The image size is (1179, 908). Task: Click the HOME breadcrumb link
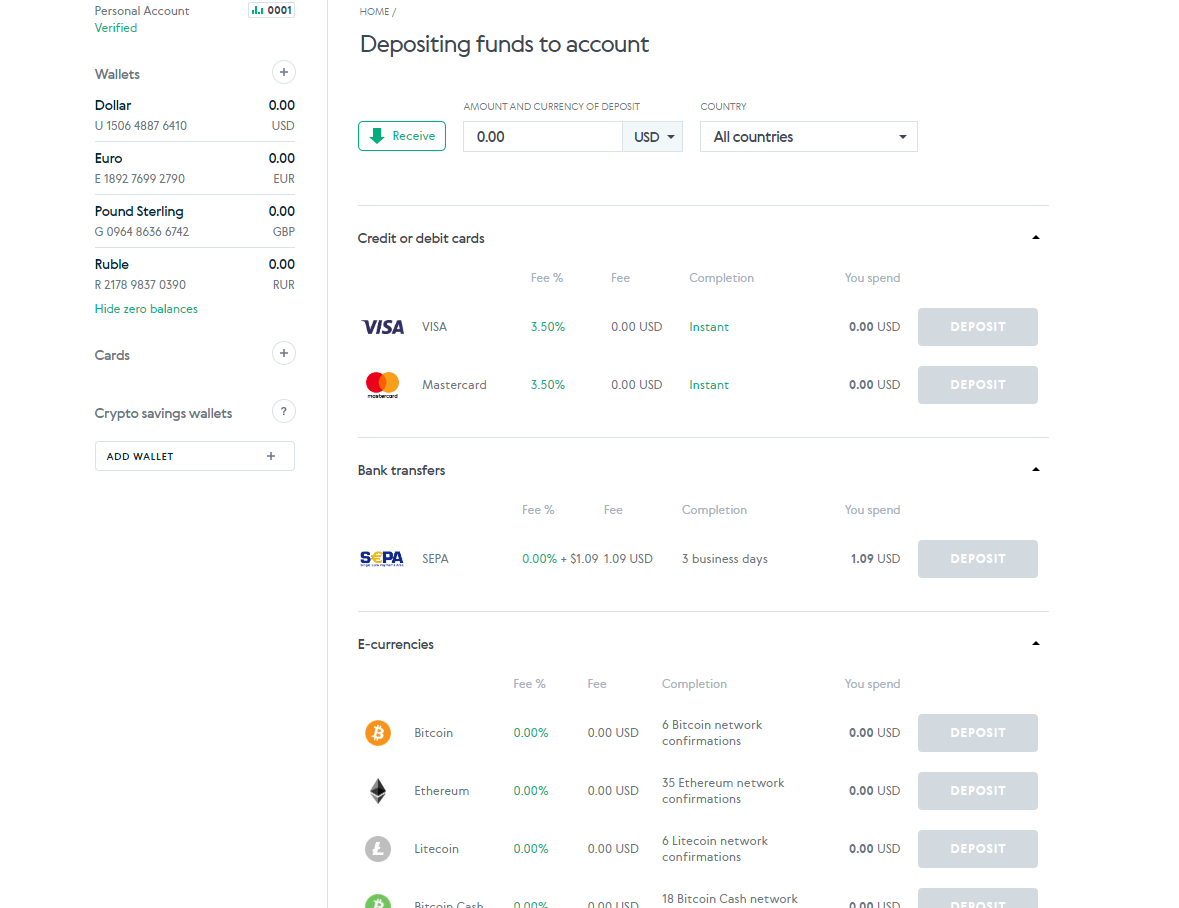click(x=374, y=12)
